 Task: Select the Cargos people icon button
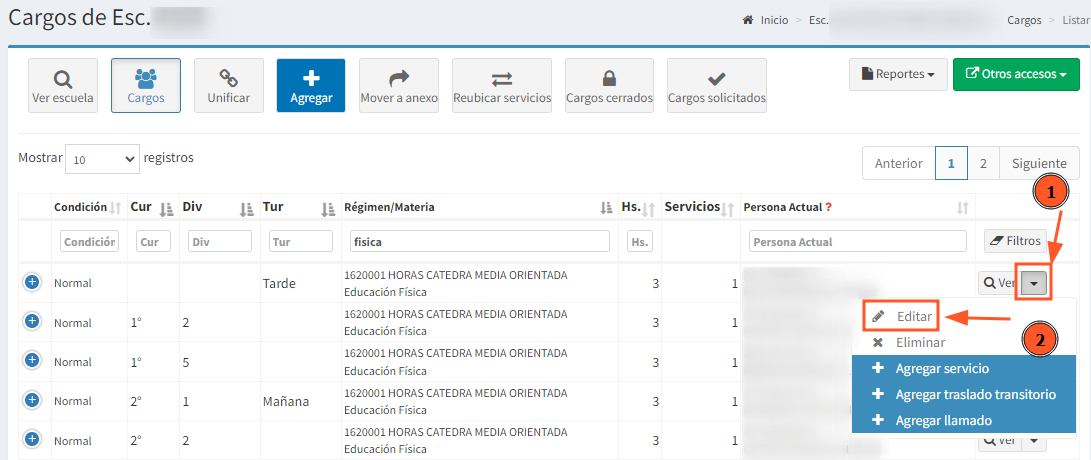[146, 86]
